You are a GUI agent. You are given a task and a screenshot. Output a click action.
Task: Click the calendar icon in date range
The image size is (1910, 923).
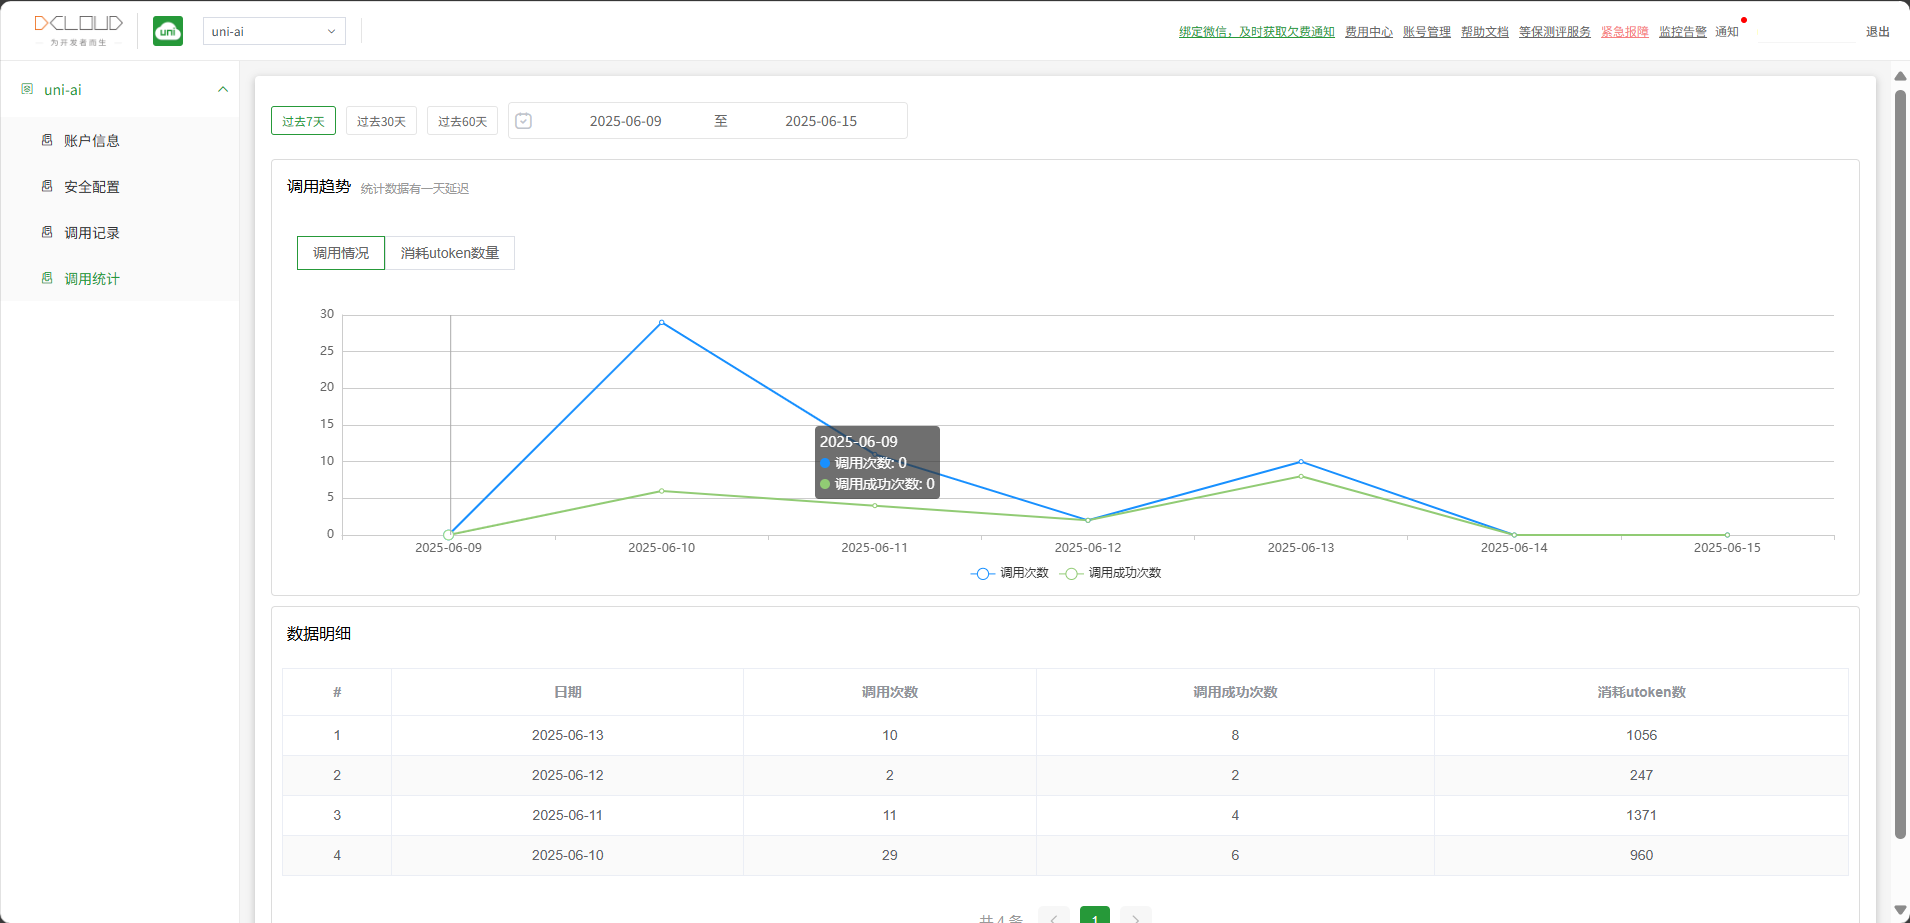(x=523, y=121)
